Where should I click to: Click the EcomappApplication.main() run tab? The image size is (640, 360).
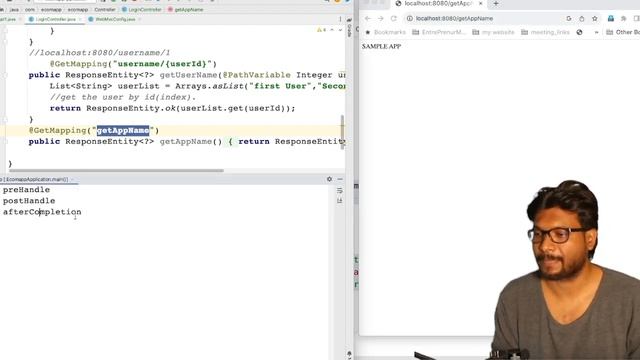(36, 179)
